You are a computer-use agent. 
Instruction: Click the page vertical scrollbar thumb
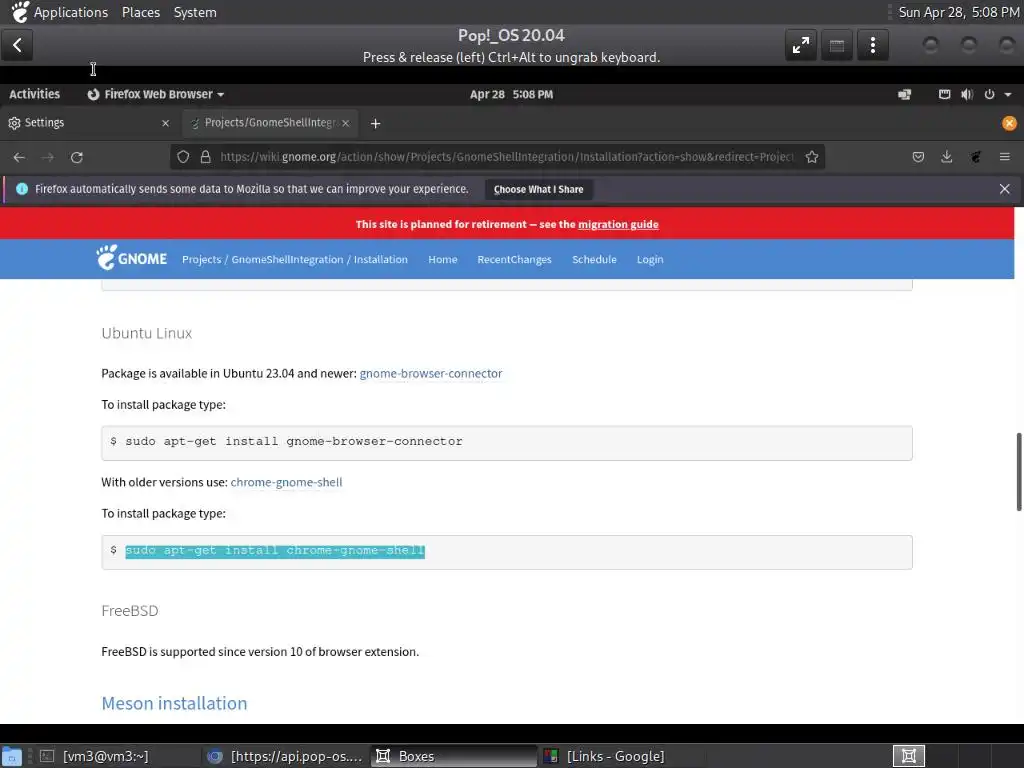point(1018,472)
